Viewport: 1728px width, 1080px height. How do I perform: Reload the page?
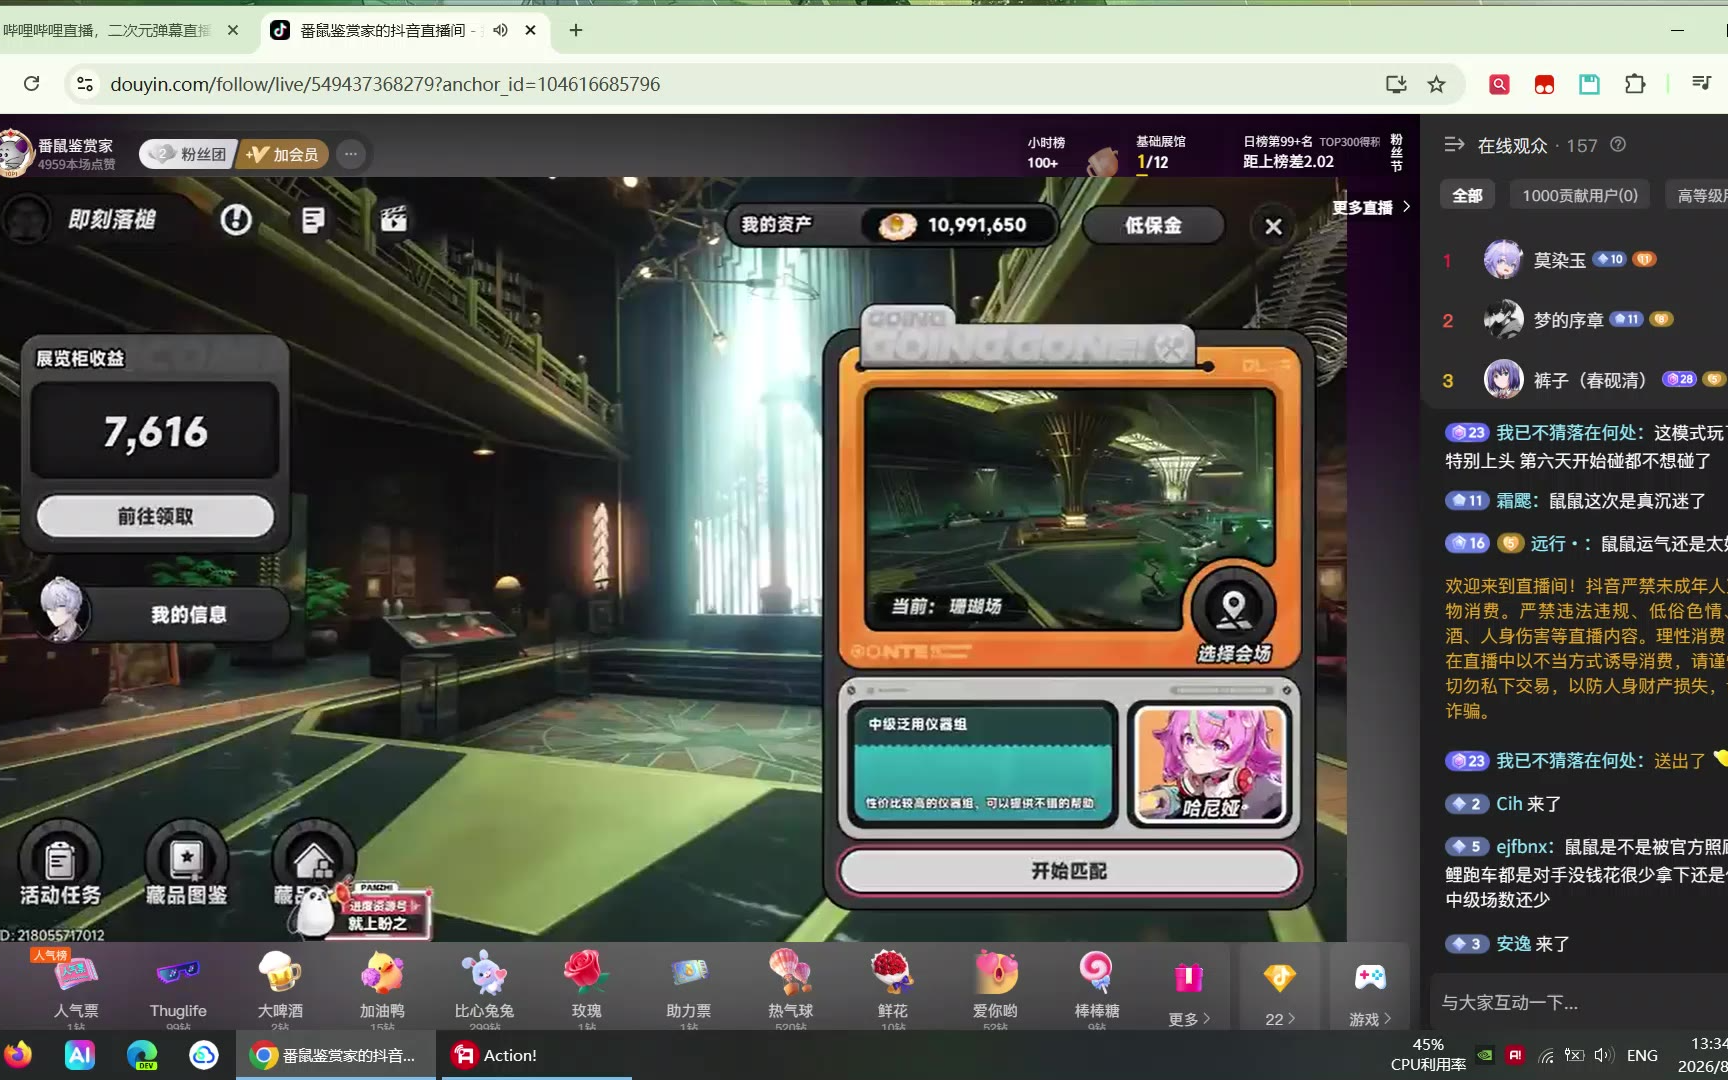coord(32,84)
